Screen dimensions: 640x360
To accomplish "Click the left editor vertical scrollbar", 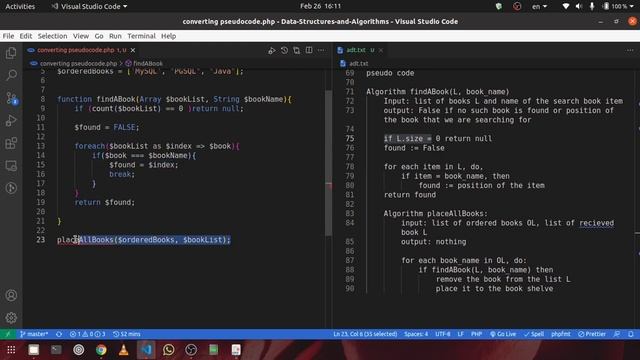I will (329, 162).
